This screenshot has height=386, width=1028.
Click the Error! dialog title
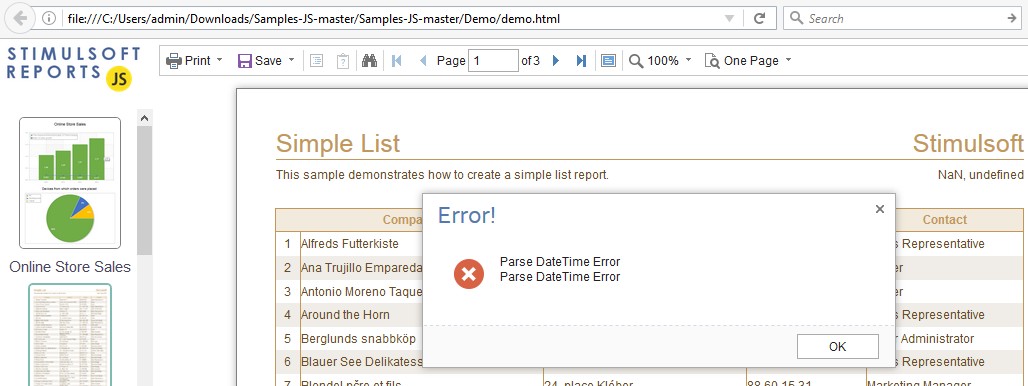click(467, 215)
